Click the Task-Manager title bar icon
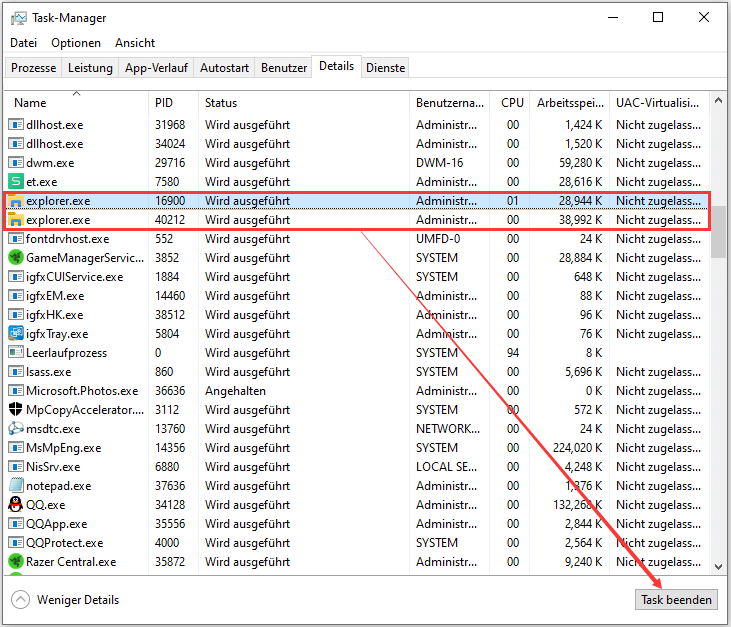Screen dimensions: 731x627 coord(19,18)
